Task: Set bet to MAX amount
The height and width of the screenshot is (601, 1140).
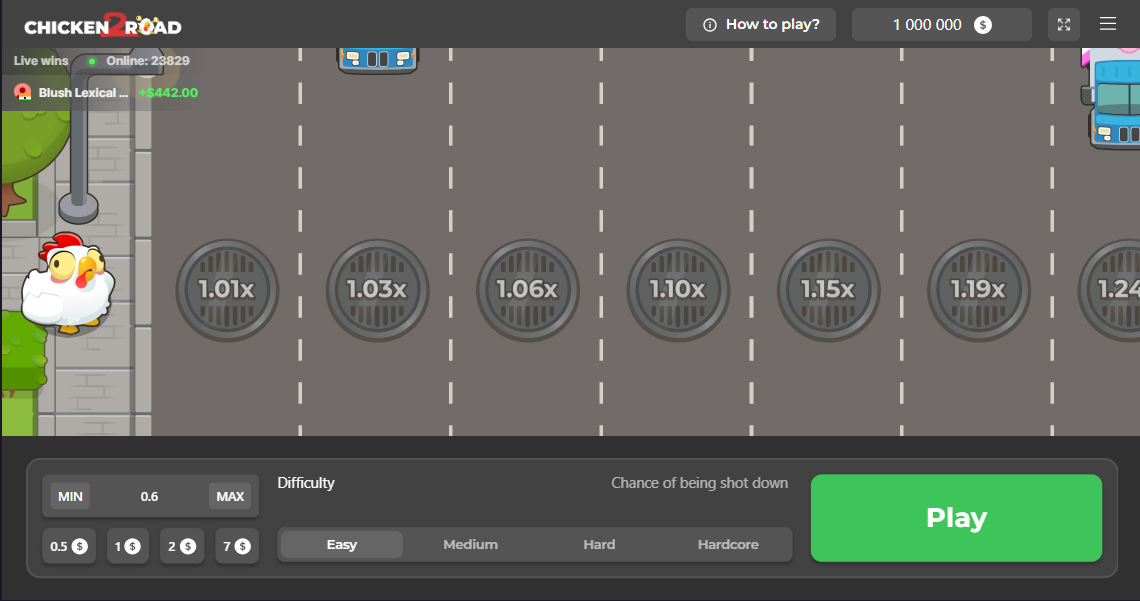Action: tap(230, 497)
